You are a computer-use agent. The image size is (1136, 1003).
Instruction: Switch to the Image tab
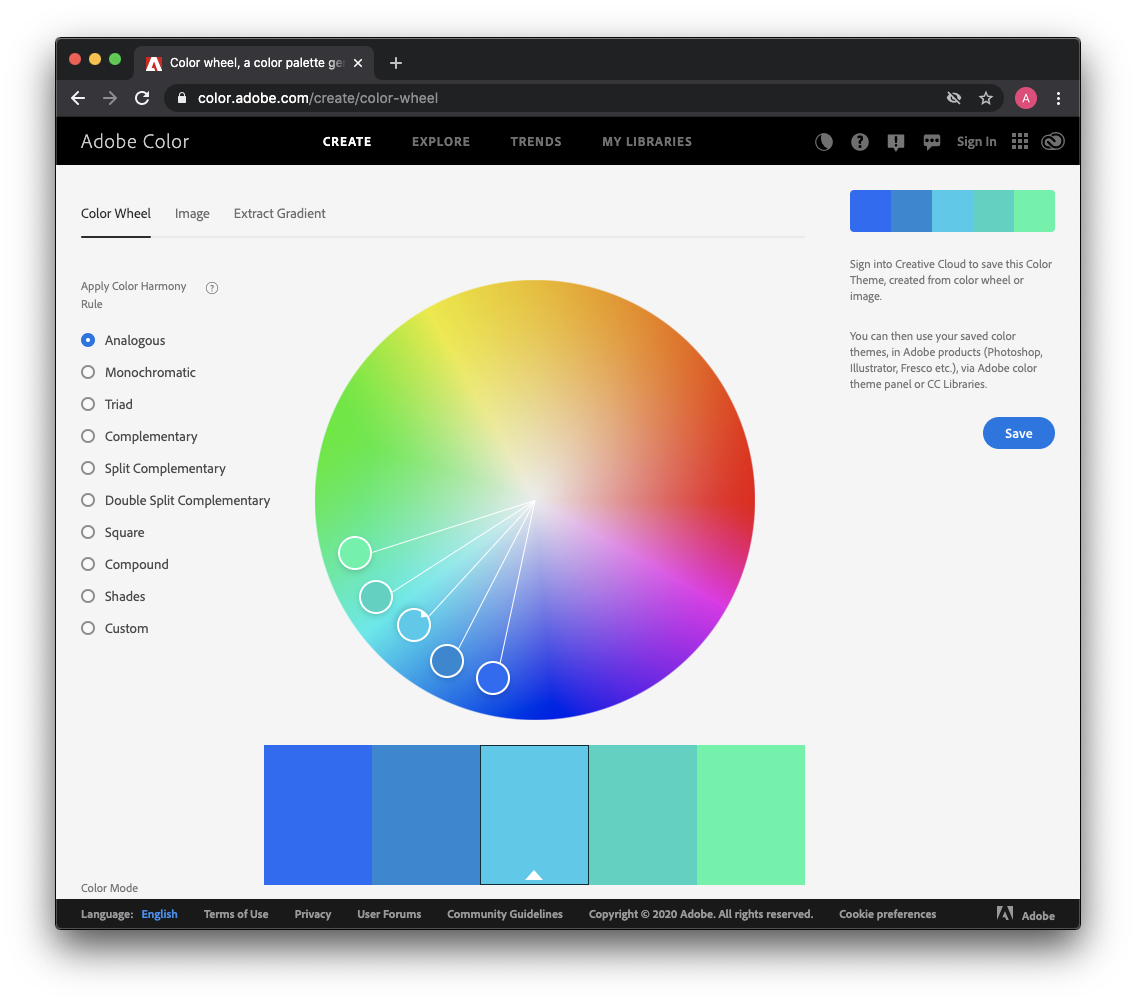click(x=192, y=214)
